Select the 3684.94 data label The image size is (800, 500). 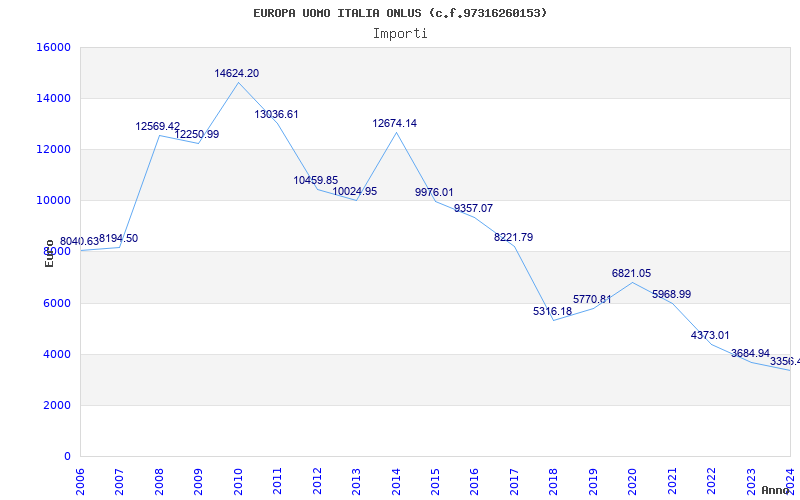coord(750,353)
